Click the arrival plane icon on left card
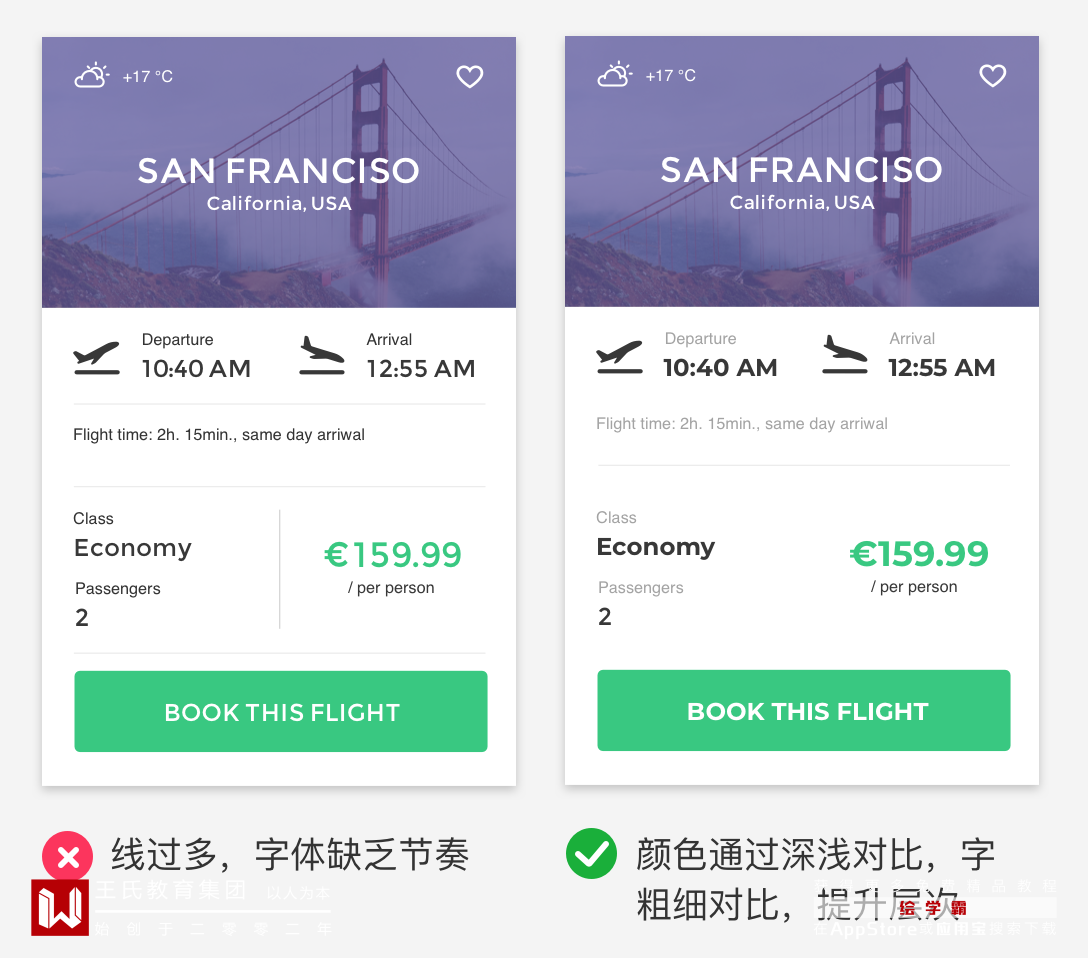1088x958 pixels. [x=322, y=356]
